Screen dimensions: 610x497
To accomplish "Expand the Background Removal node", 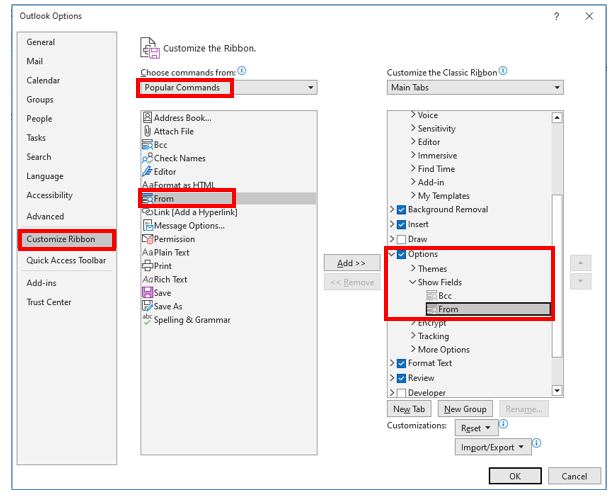I will pyautogui.click(x=392, y=209).
